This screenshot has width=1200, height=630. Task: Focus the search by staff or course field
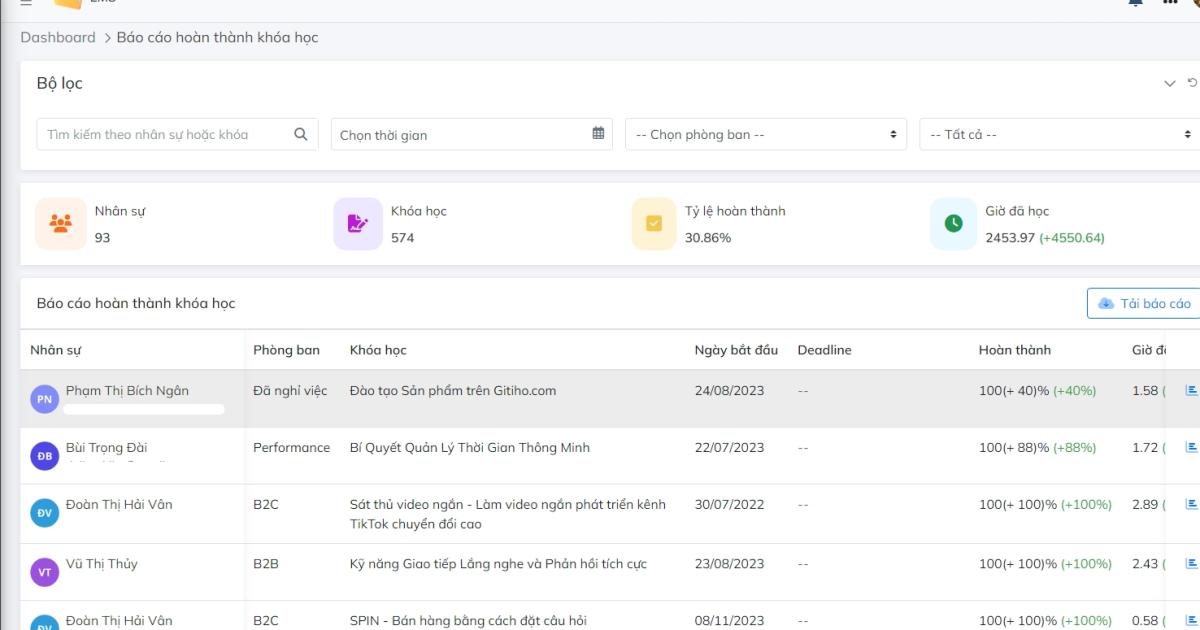(x=165, y=134)
